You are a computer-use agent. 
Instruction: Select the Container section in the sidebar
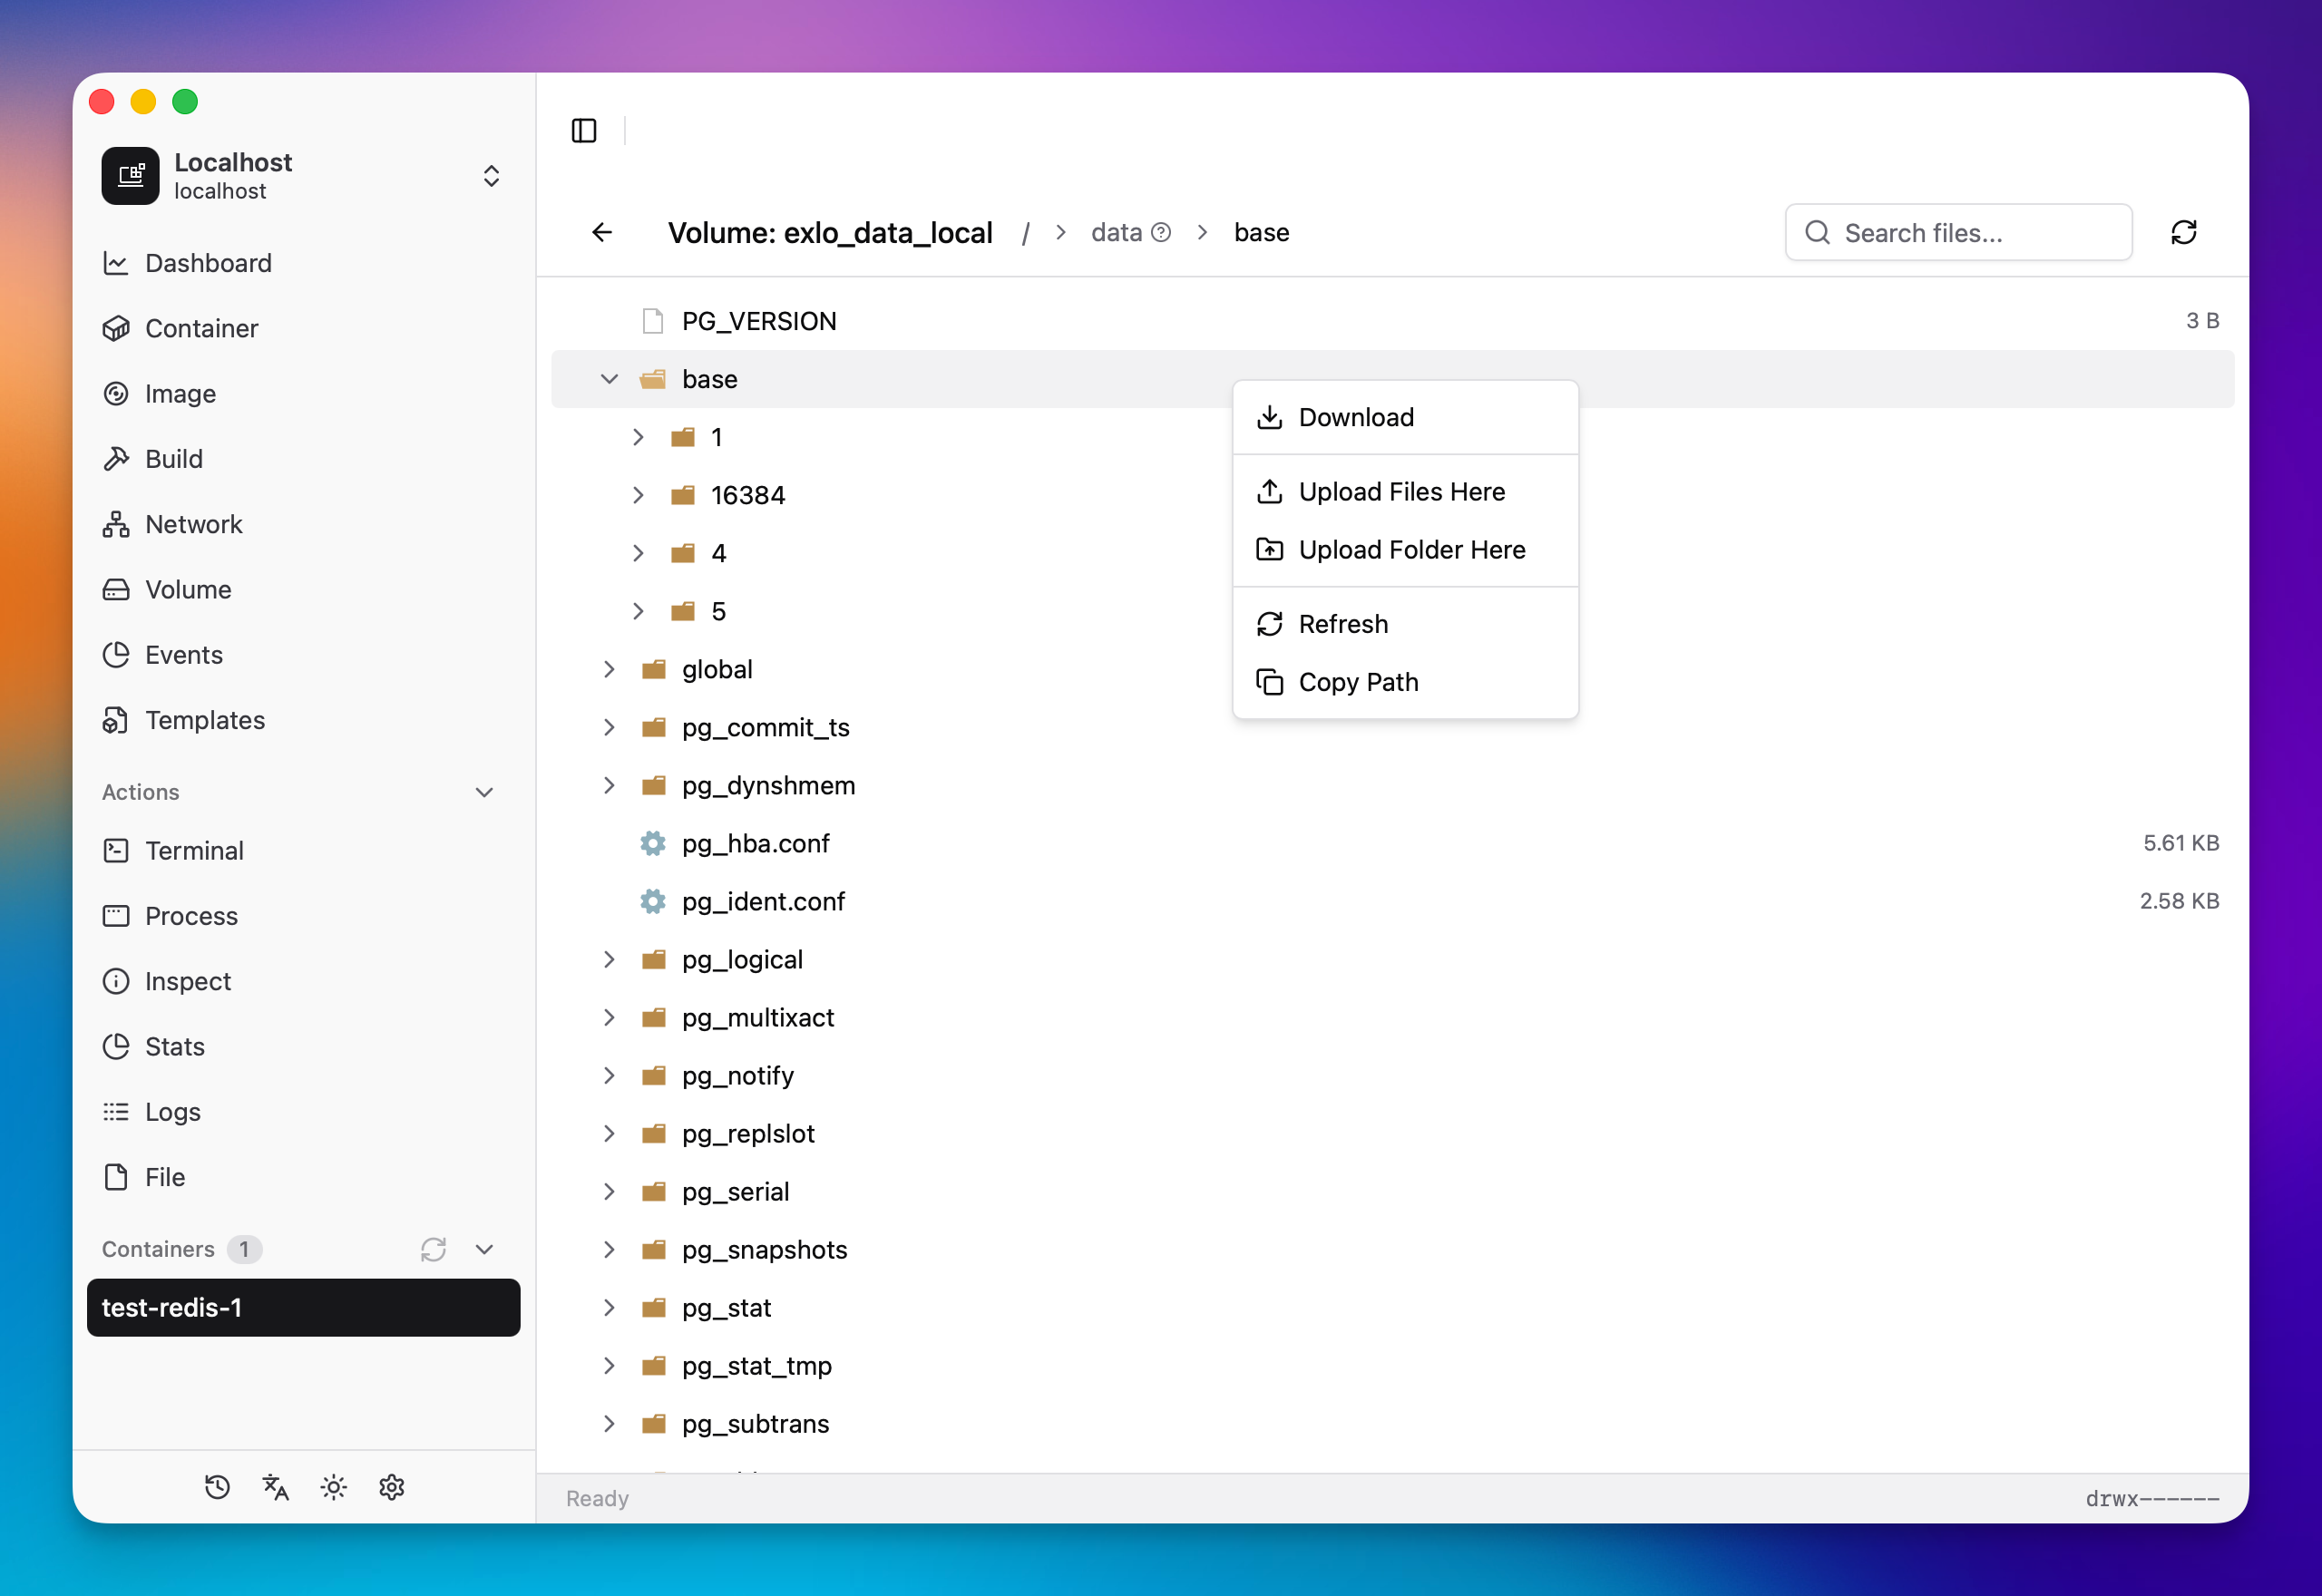pos(201,328)
